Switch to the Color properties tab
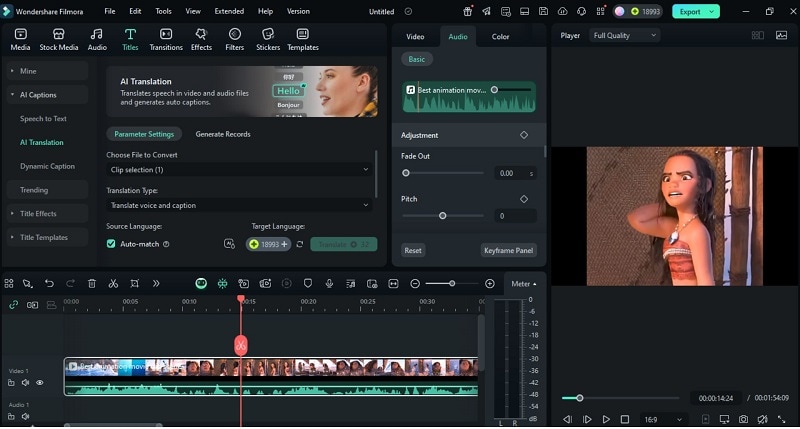 pyautogui.click(x=500, y=37)
